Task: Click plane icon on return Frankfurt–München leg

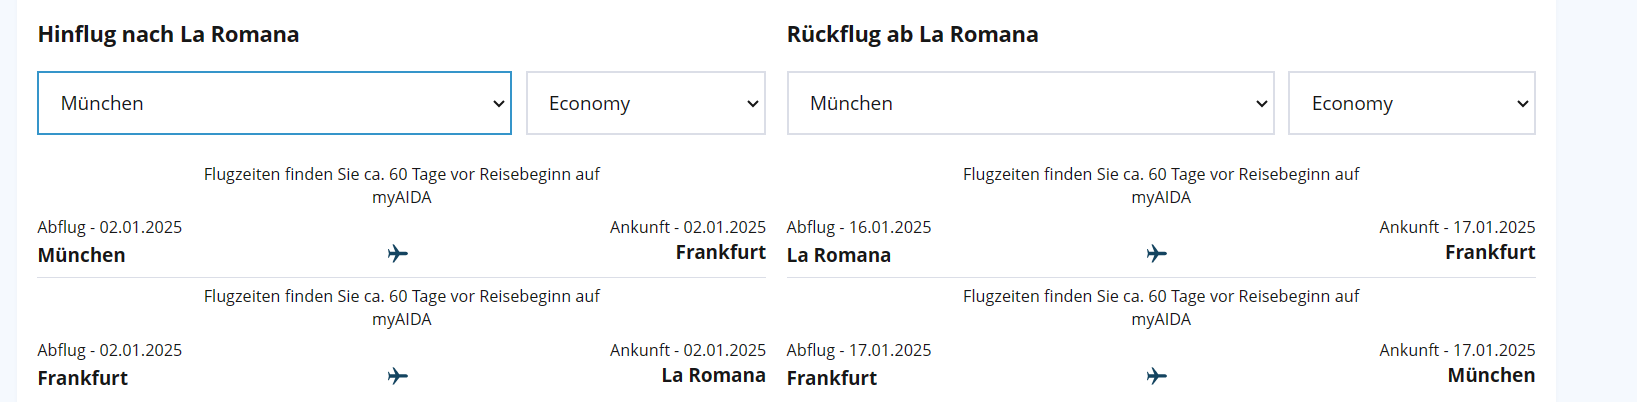Action: coord(1157,376)
